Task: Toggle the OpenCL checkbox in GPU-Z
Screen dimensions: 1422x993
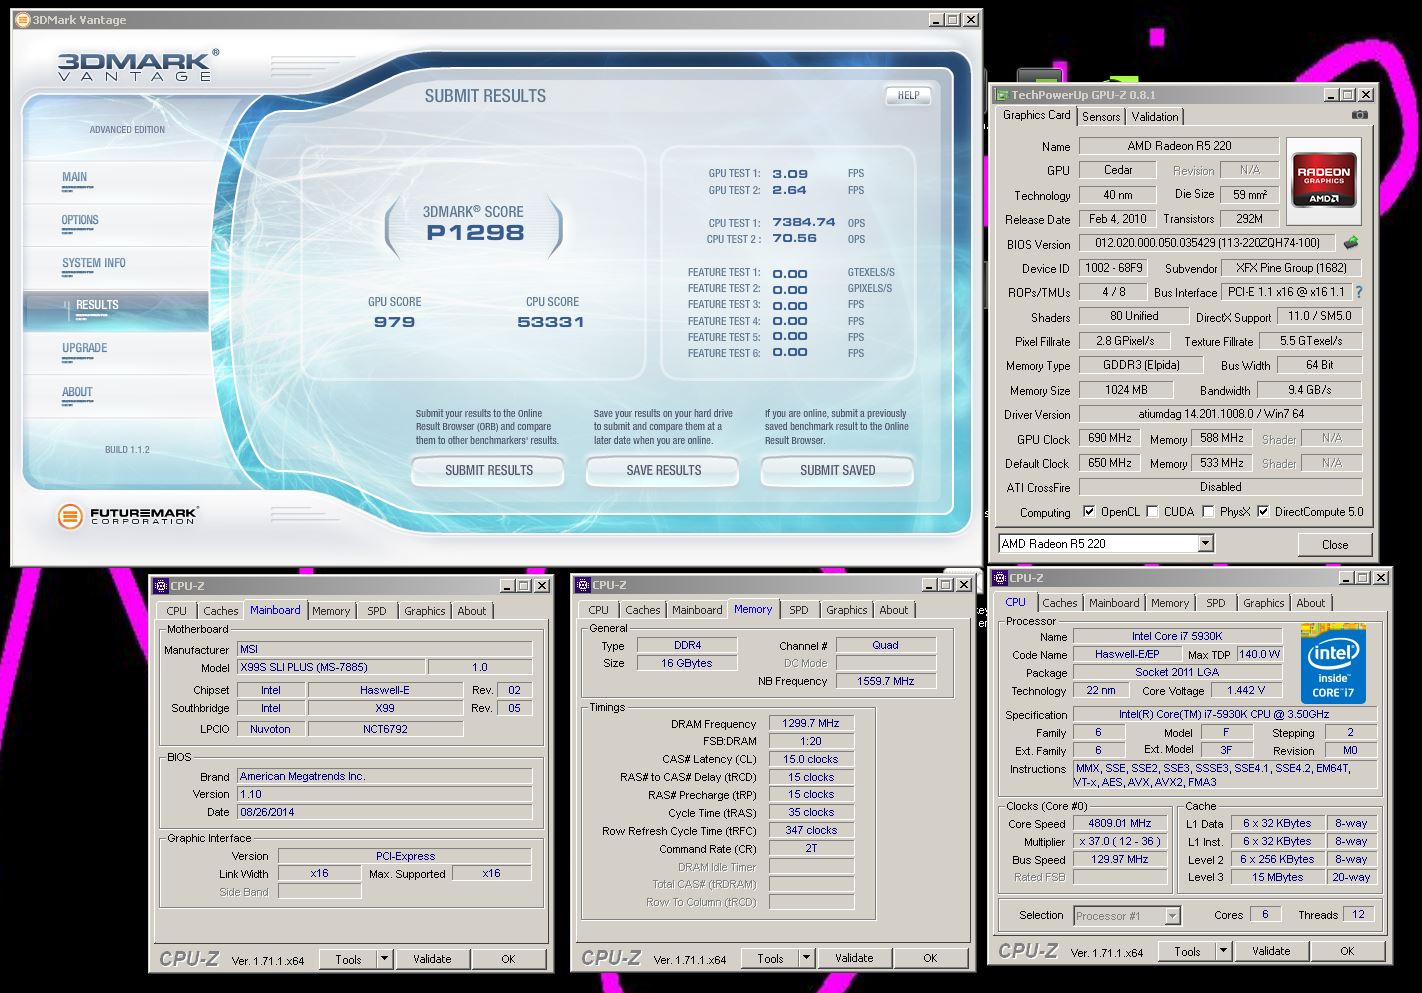Action: pos(1089,512)
